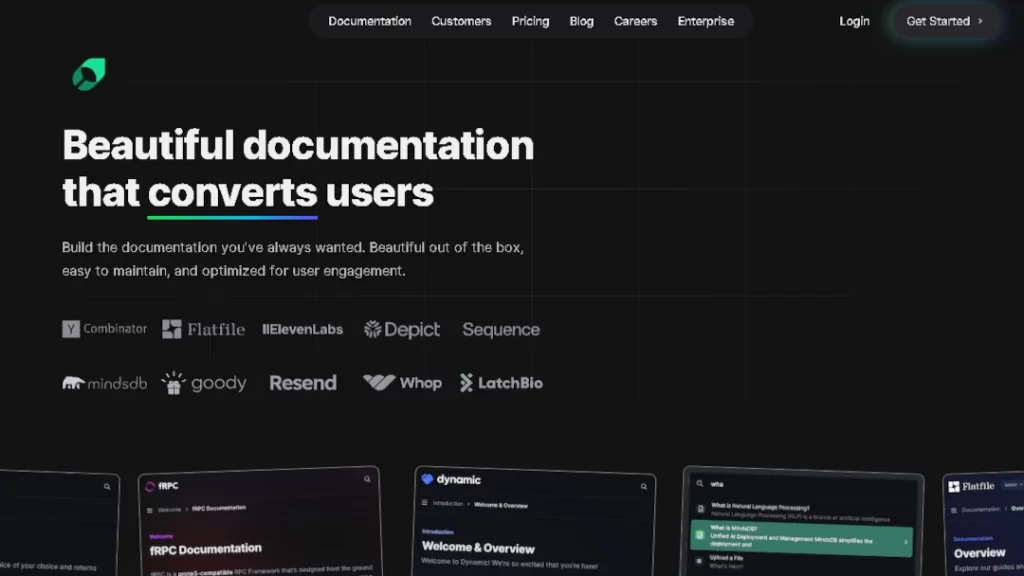Click the Login link

(854, 22)
